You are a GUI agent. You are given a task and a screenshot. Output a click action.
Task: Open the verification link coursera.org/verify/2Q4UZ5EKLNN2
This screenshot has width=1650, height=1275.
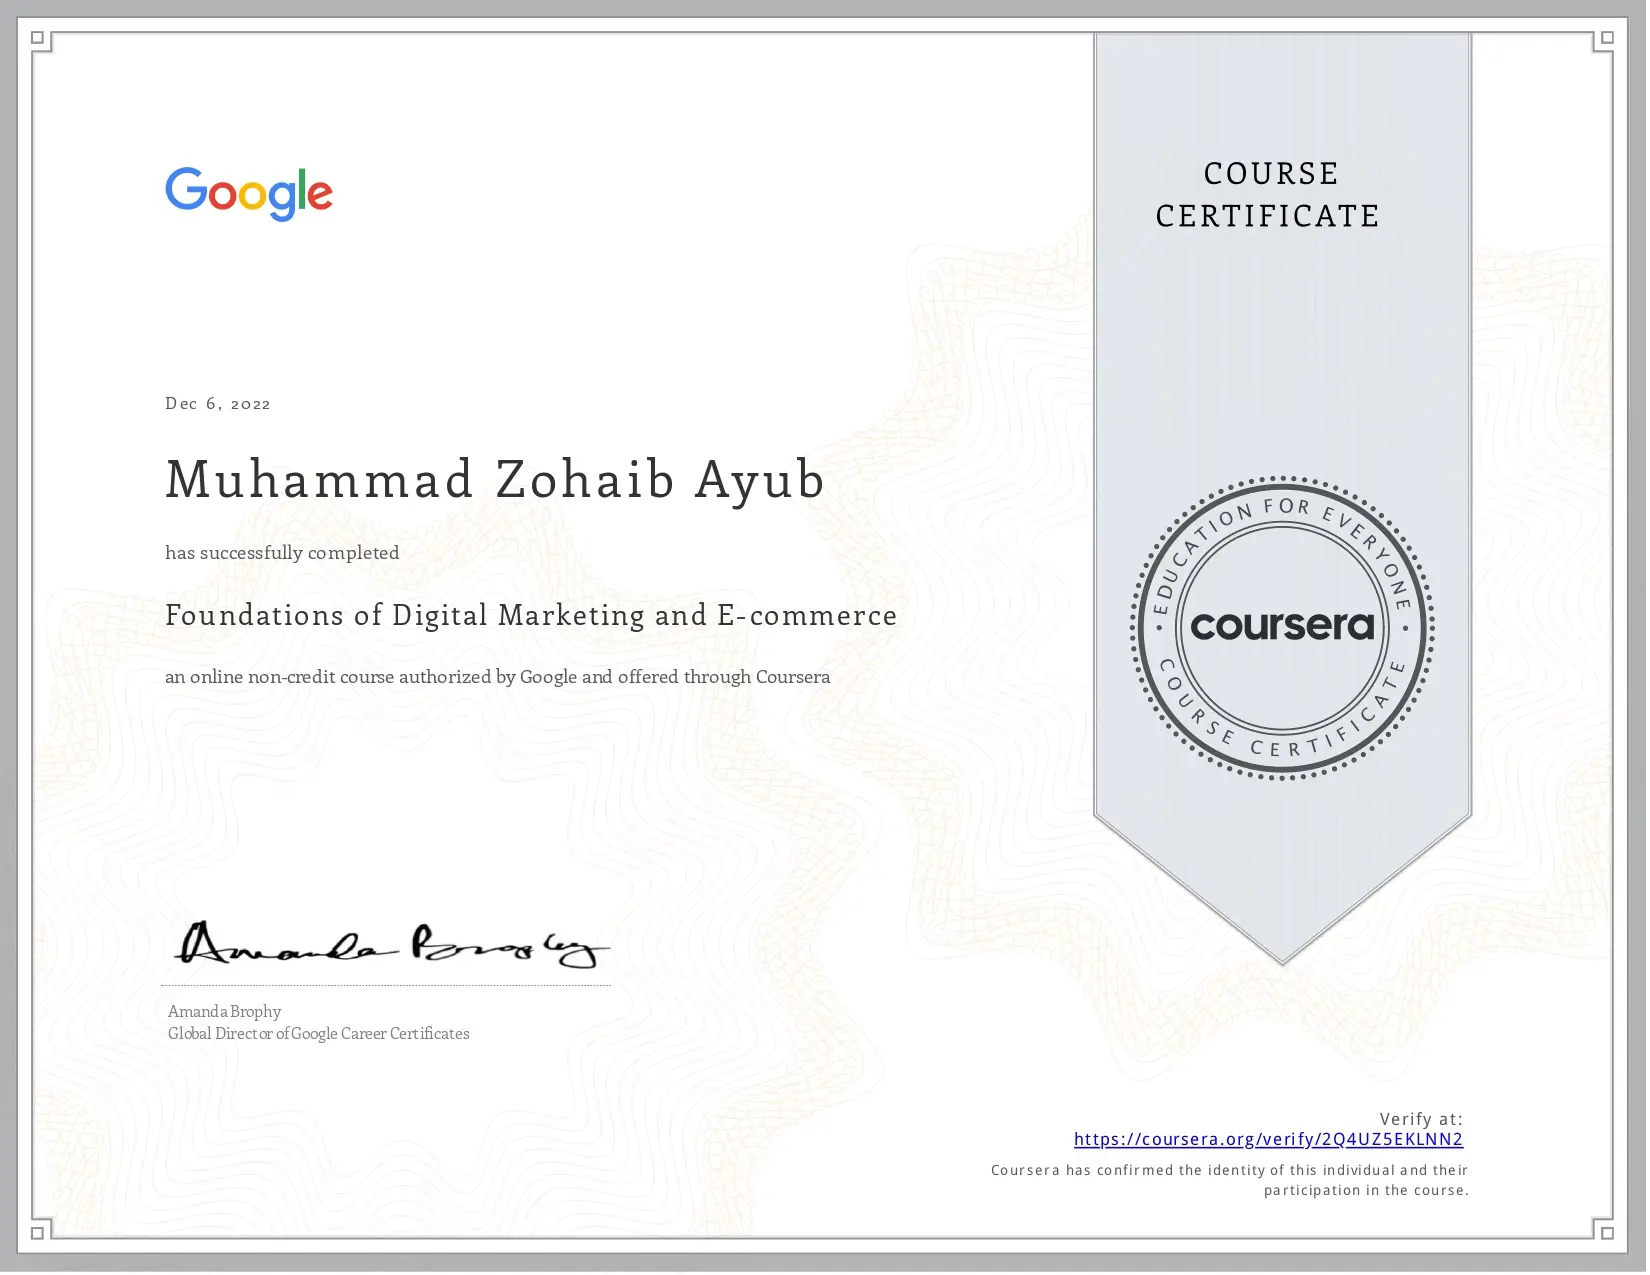pyautogui.click(x=1268, y=1139)
